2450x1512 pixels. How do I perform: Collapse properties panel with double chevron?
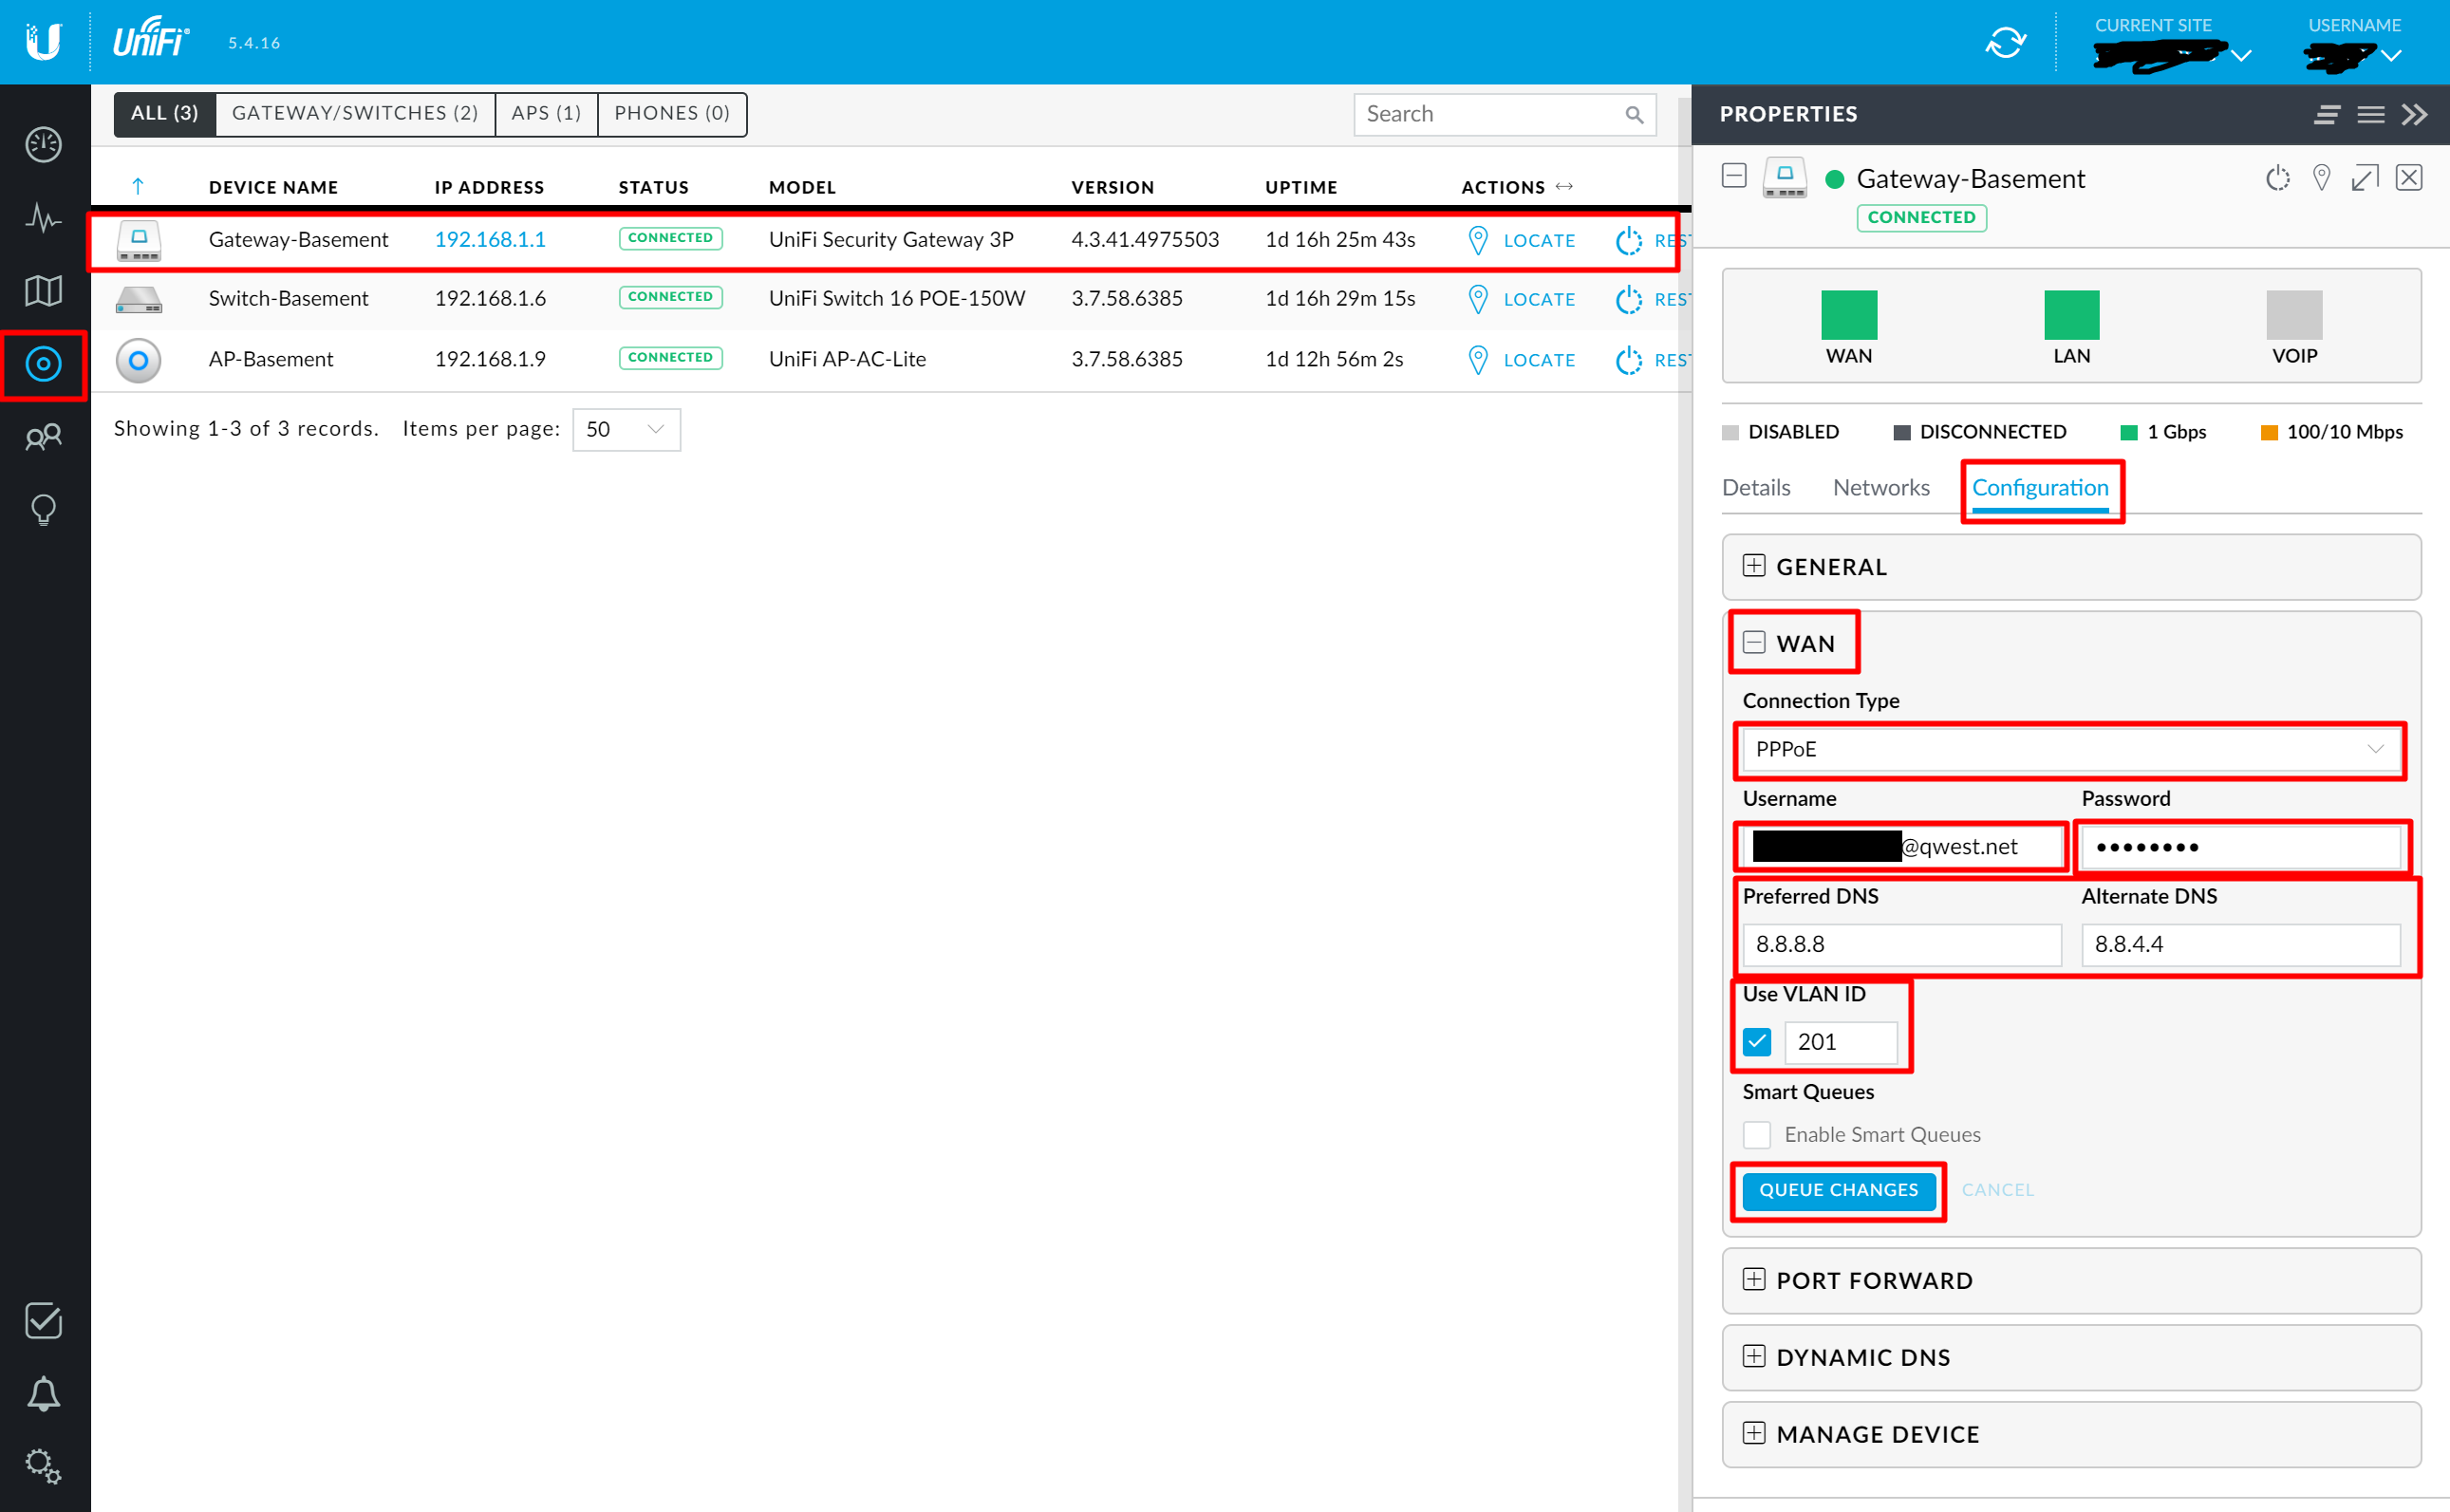(x=2415, y=115)
